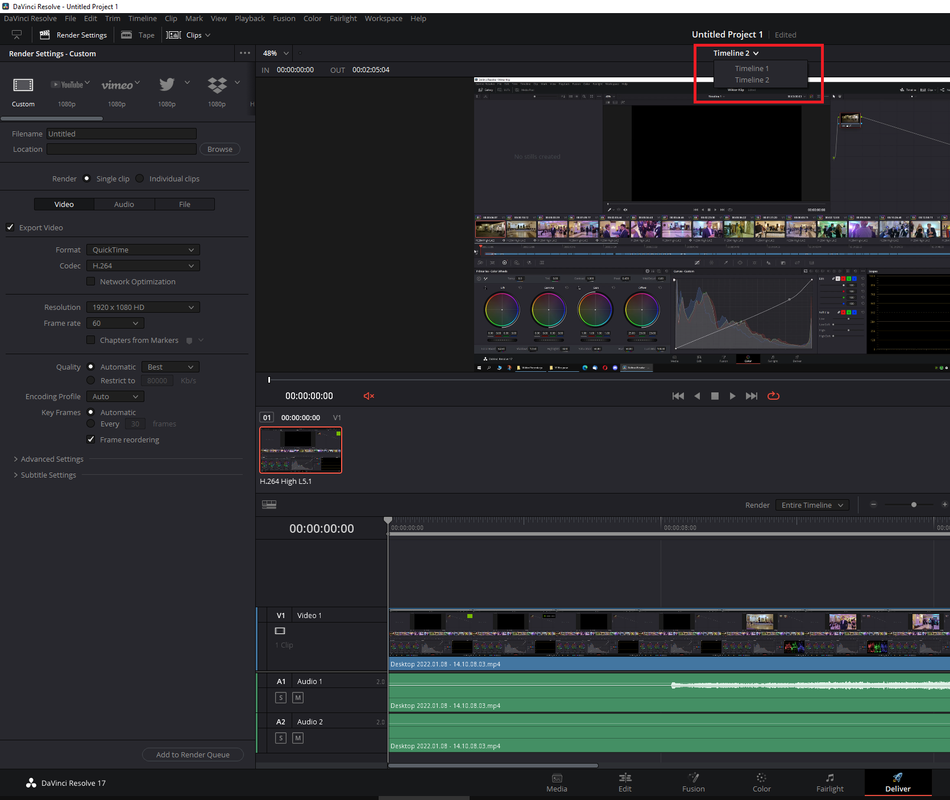The width and height of the screenshot is (950, 800).
Task: Click the Clips toolbar icon
Action: coord(174,35)
